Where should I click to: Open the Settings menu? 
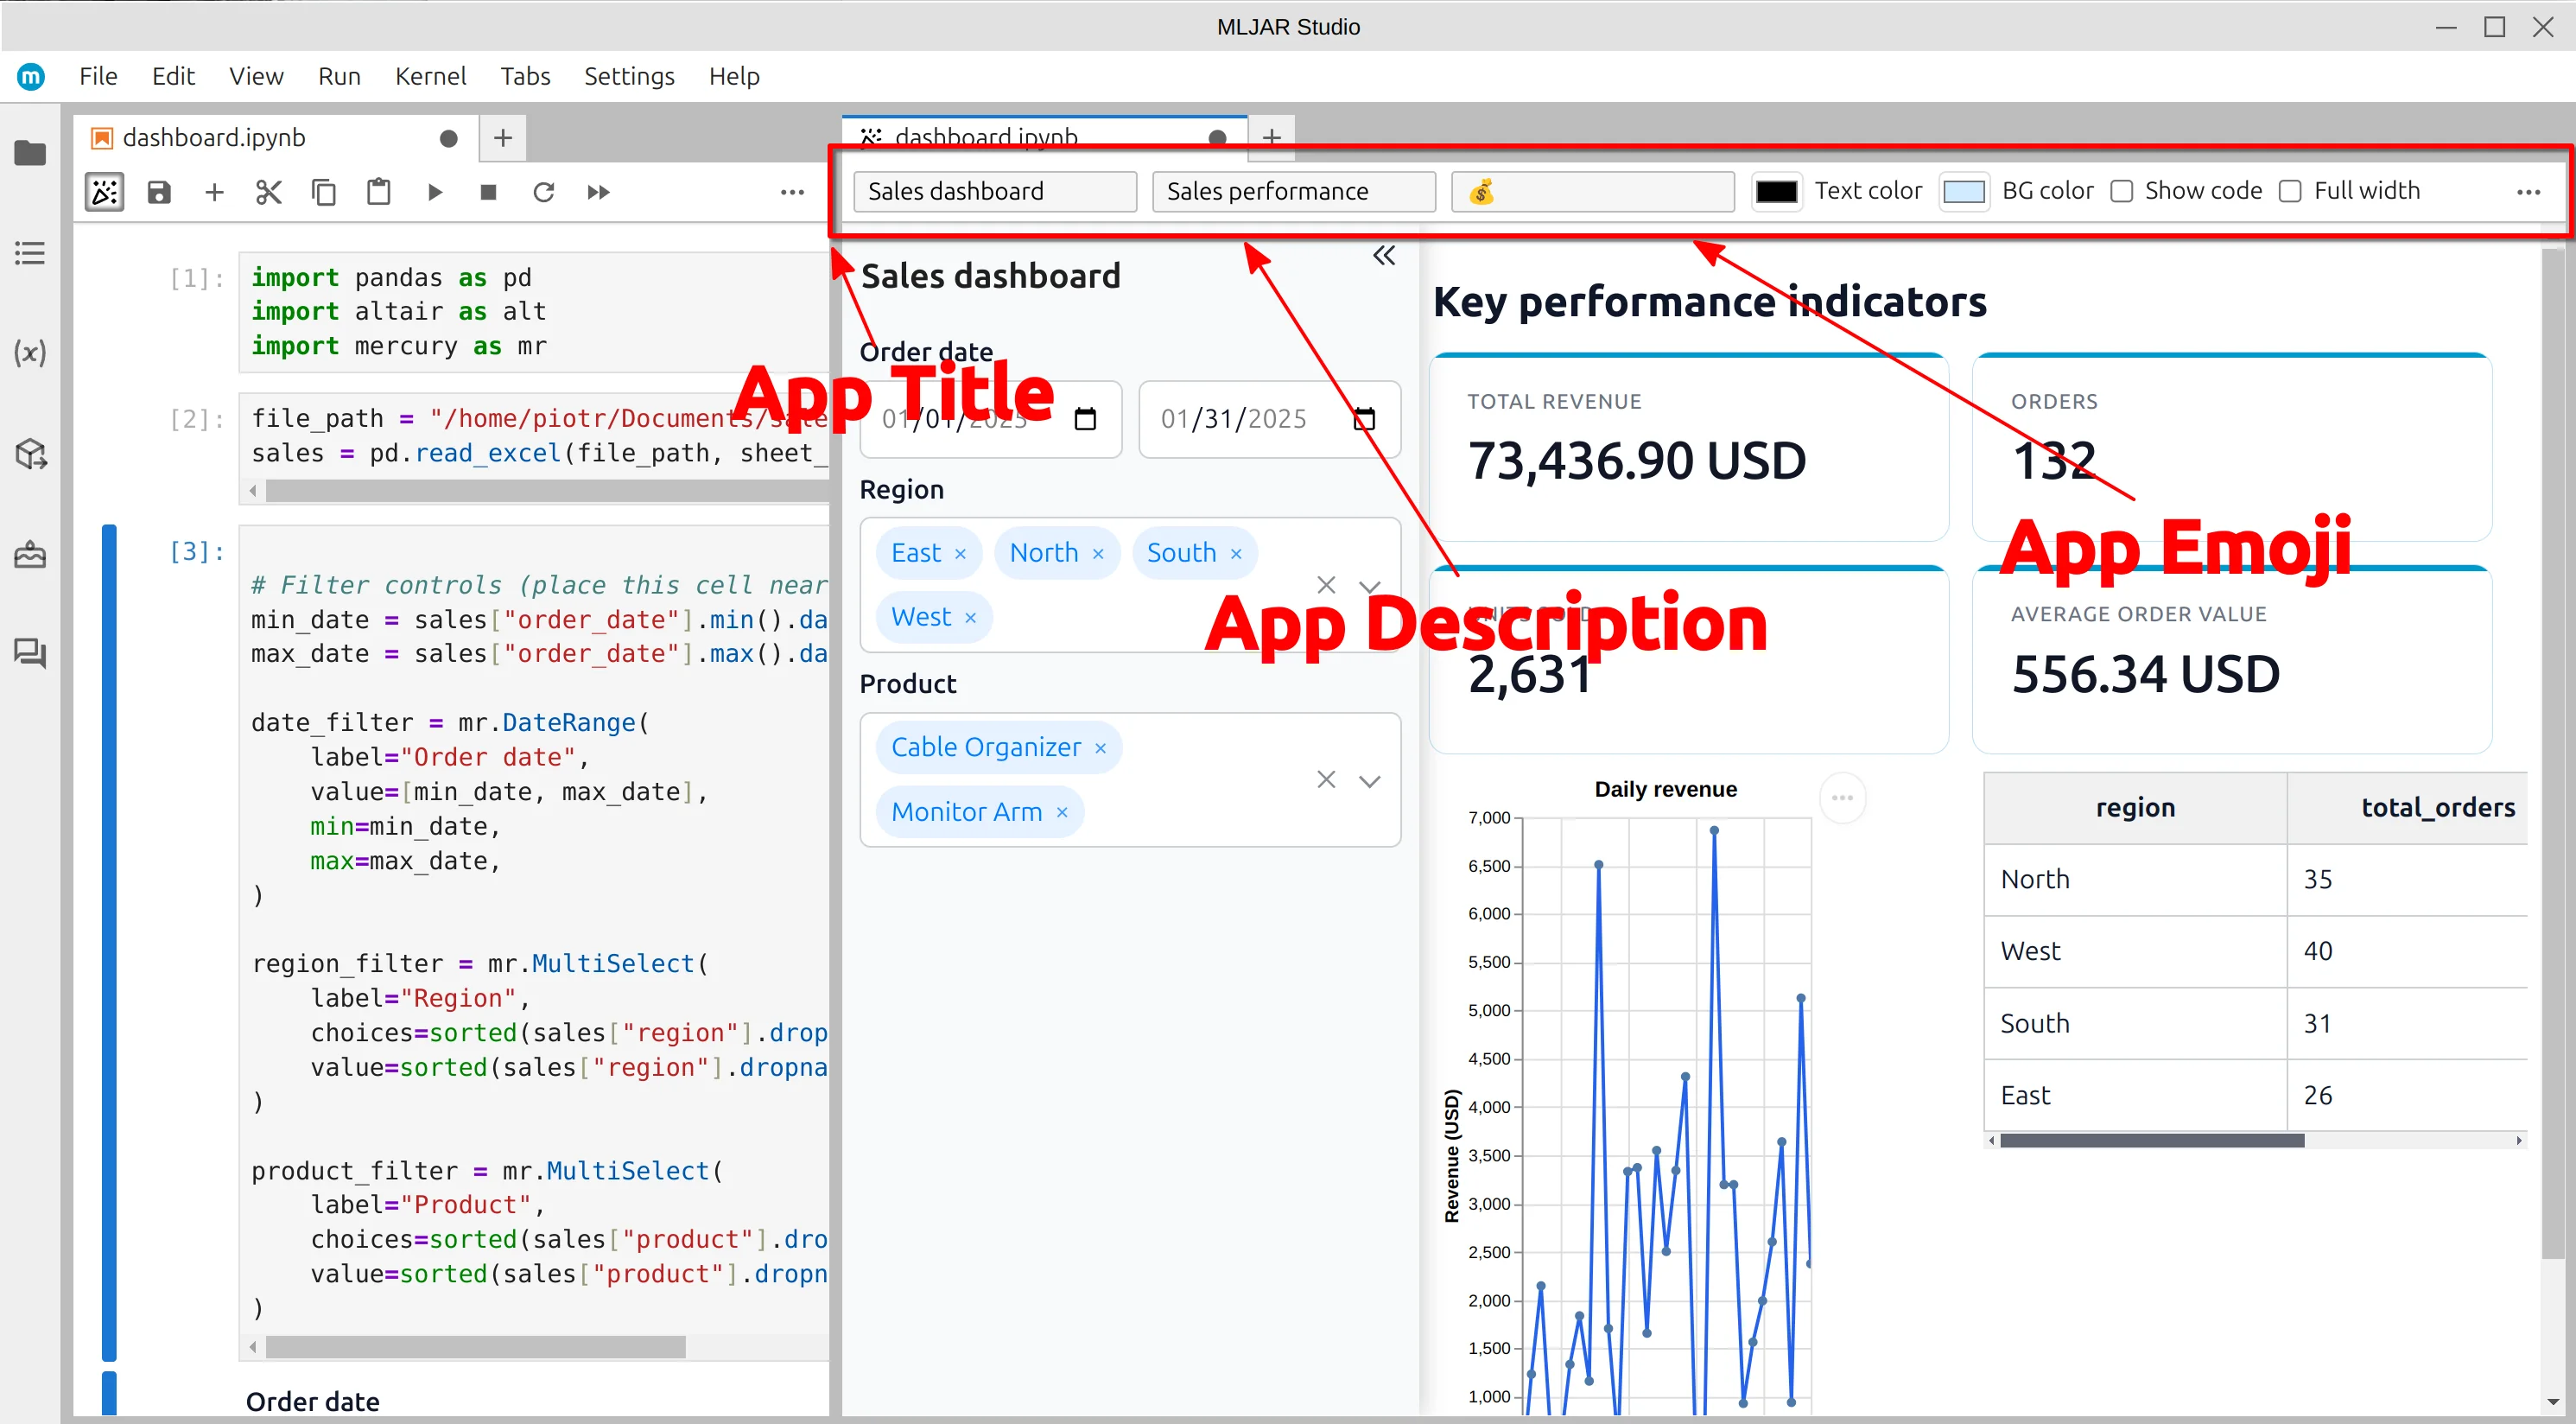629,76
